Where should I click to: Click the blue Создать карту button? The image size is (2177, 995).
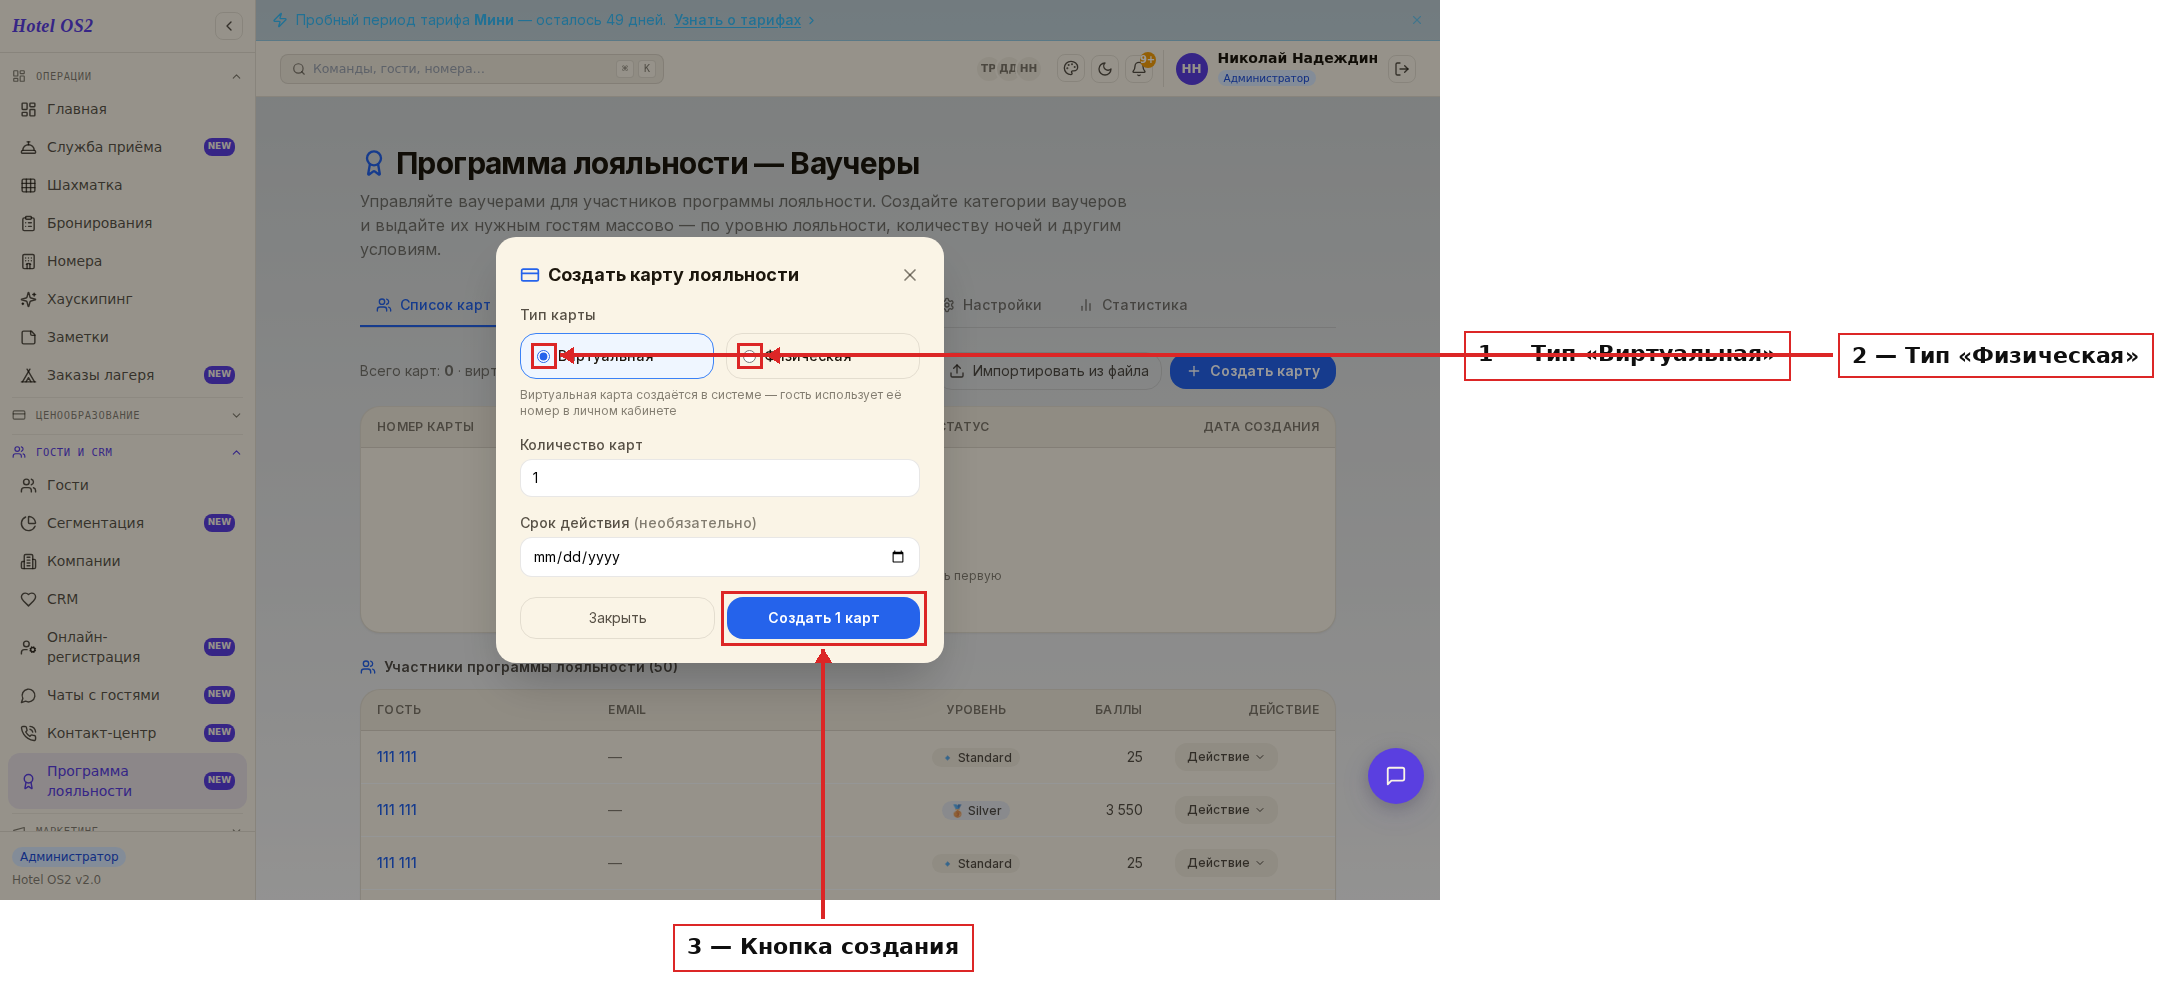(1253, 371)
